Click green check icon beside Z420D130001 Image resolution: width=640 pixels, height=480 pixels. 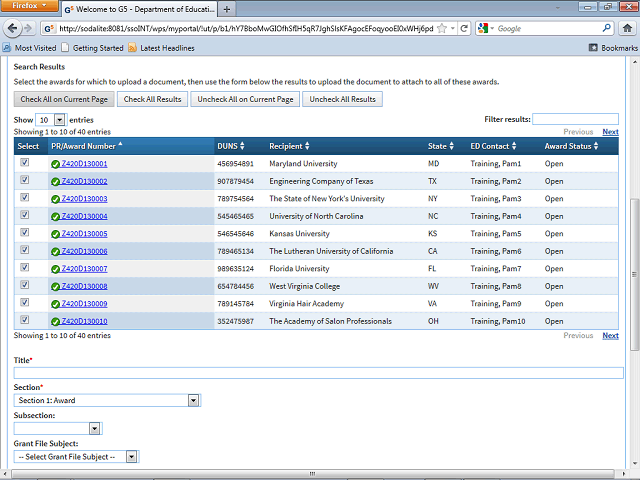(x=56, y=163)
